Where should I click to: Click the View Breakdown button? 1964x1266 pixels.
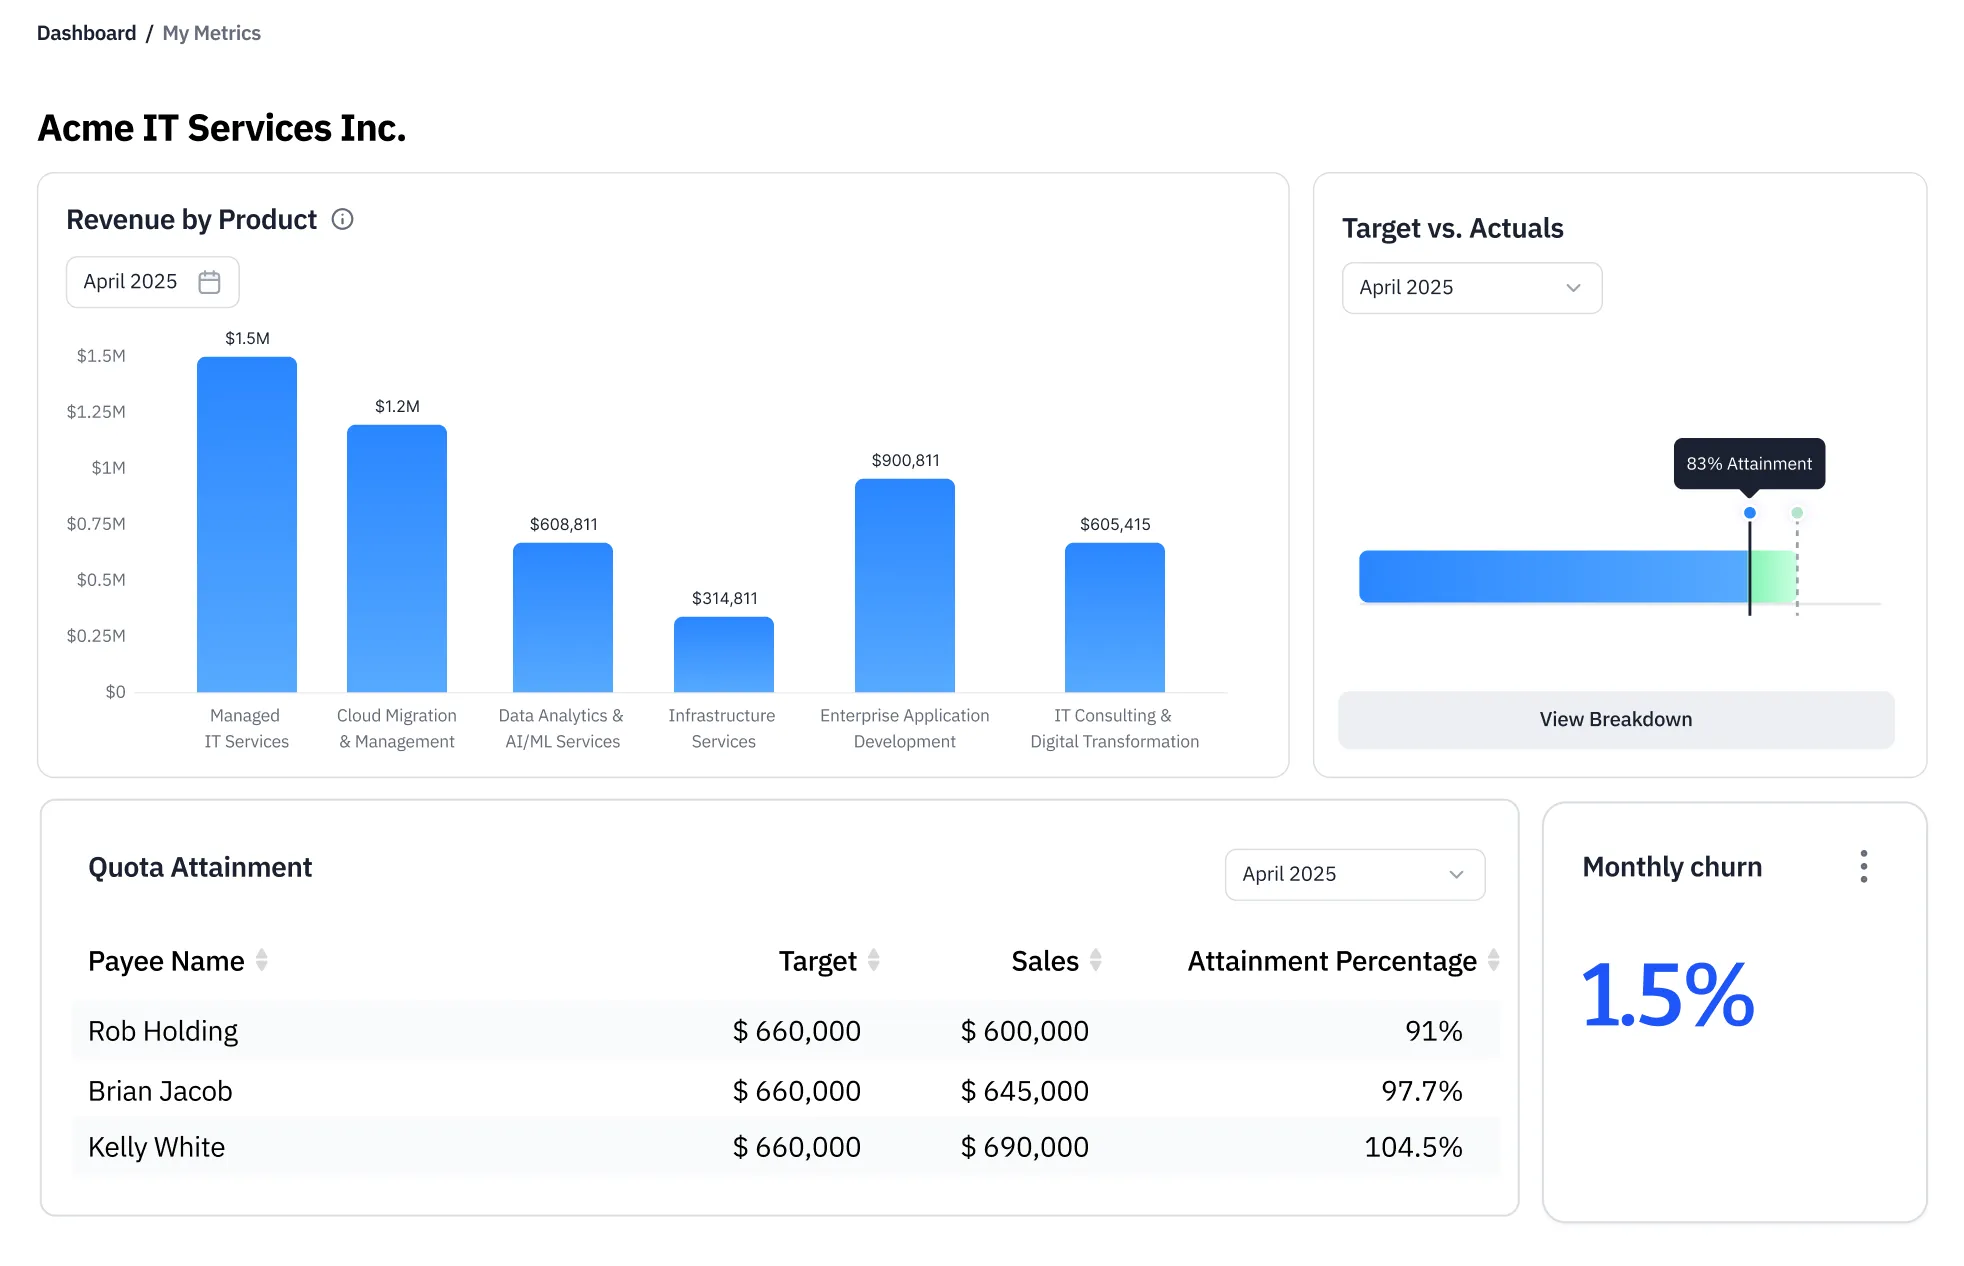(1616, 720)
